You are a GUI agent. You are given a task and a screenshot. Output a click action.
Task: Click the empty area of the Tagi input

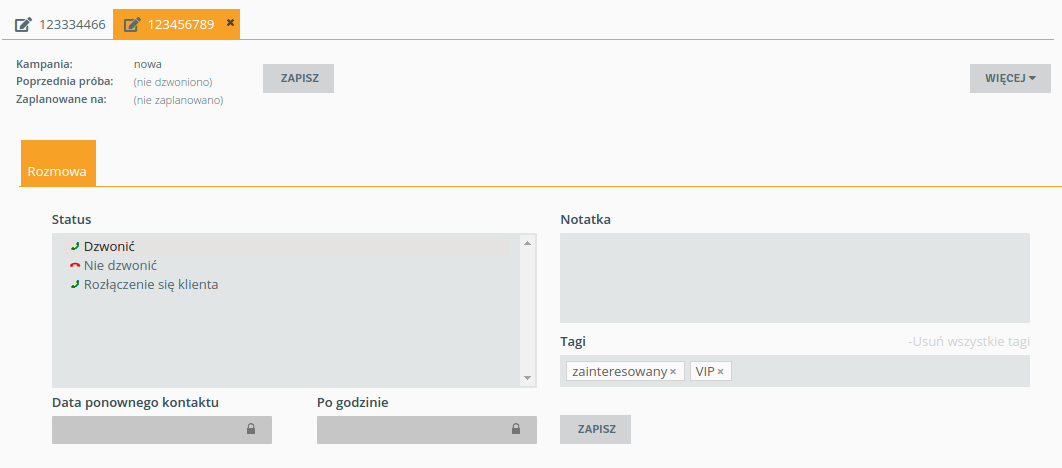pos(880,371)
